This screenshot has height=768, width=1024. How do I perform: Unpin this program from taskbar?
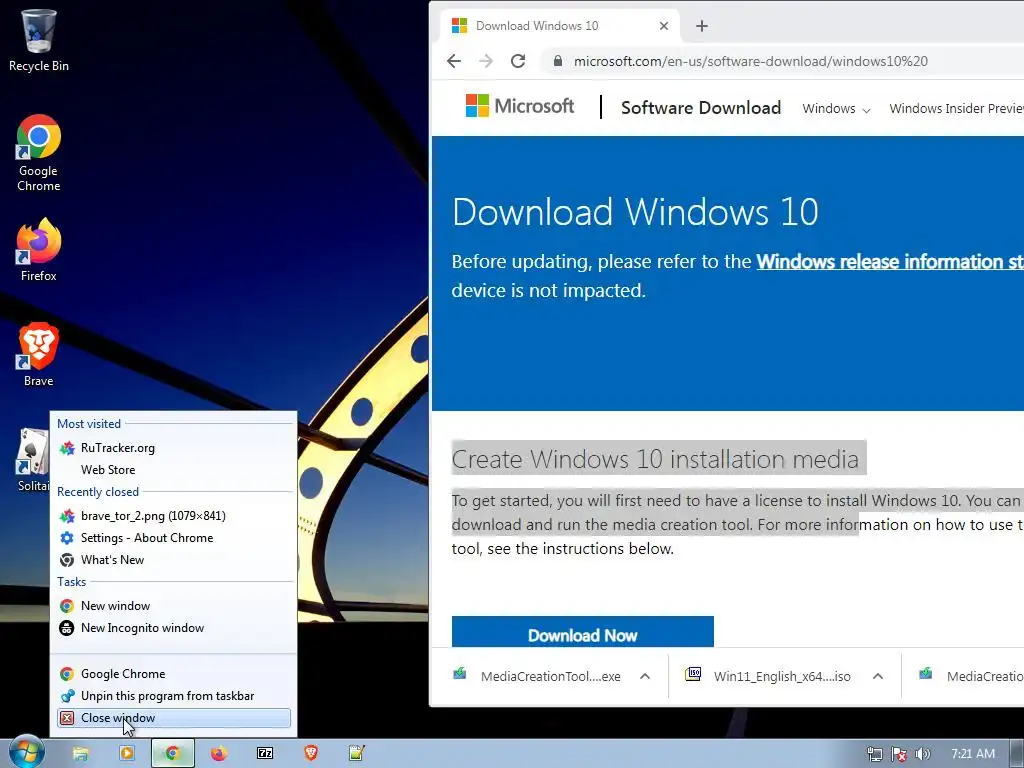pos(174,696)
